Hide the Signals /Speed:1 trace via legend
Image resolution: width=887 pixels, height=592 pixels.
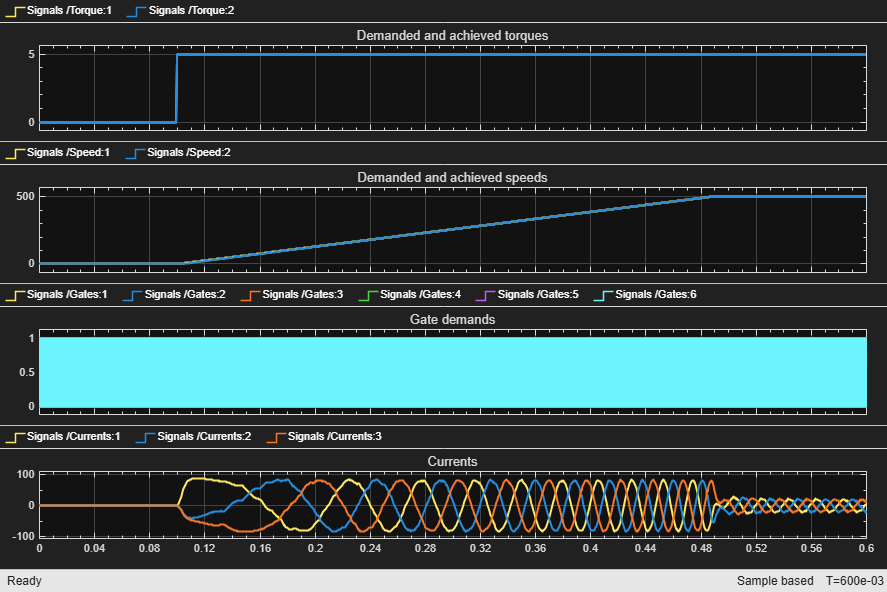(58, 153)
